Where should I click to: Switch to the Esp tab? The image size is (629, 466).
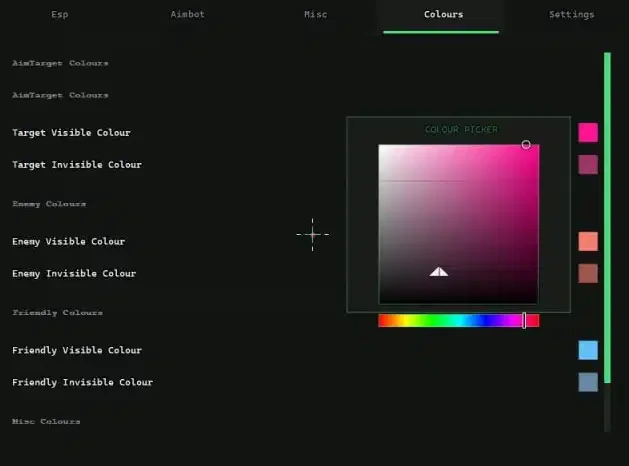coord(60,14)
